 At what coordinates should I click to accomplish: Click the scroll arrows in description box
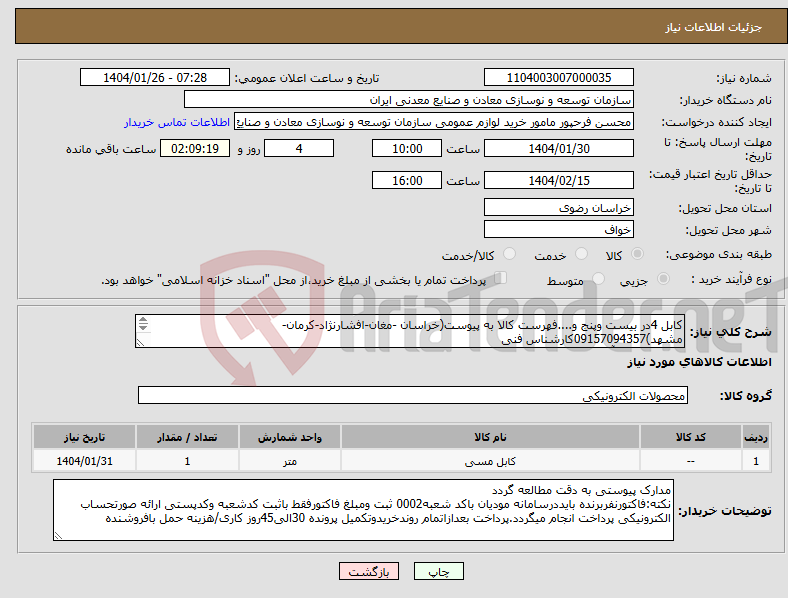(x=143, y=324)
